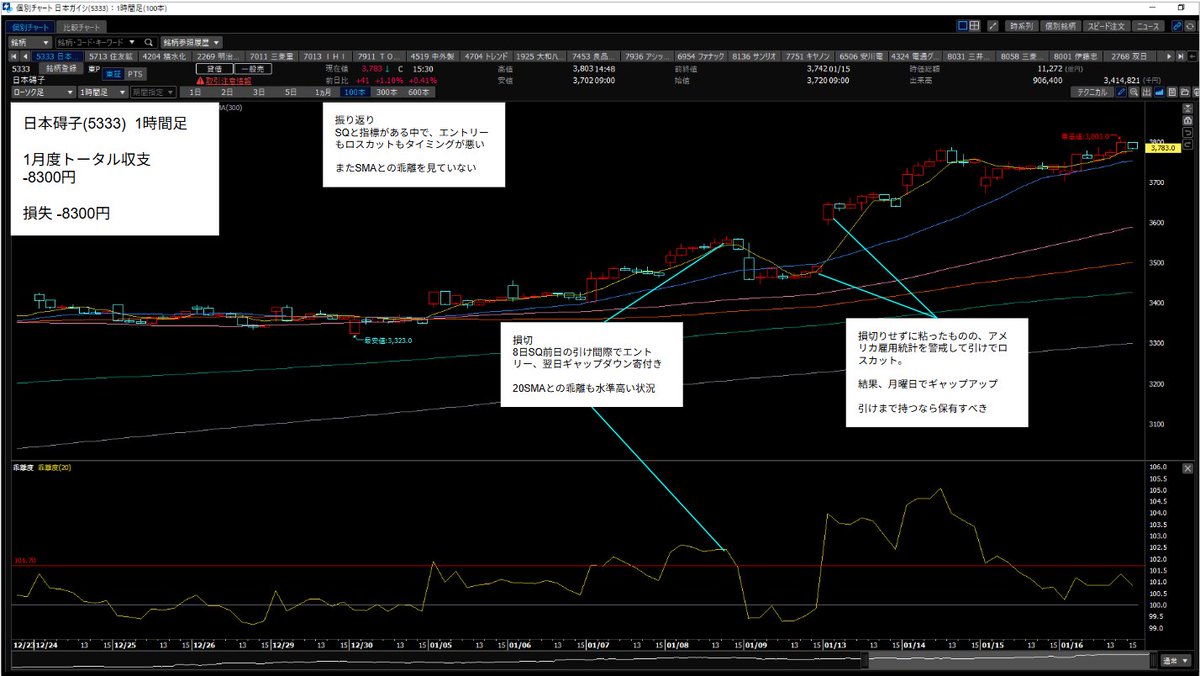1200x676 pixels.
Task: Open ローソク足 chart type dropdown
Action: coord(42,91)
